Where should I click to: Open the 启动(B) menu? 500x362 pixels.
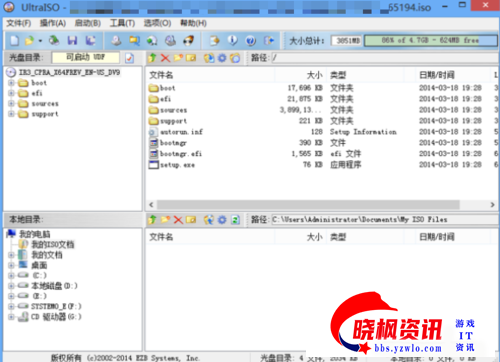(x=87, y=23)
